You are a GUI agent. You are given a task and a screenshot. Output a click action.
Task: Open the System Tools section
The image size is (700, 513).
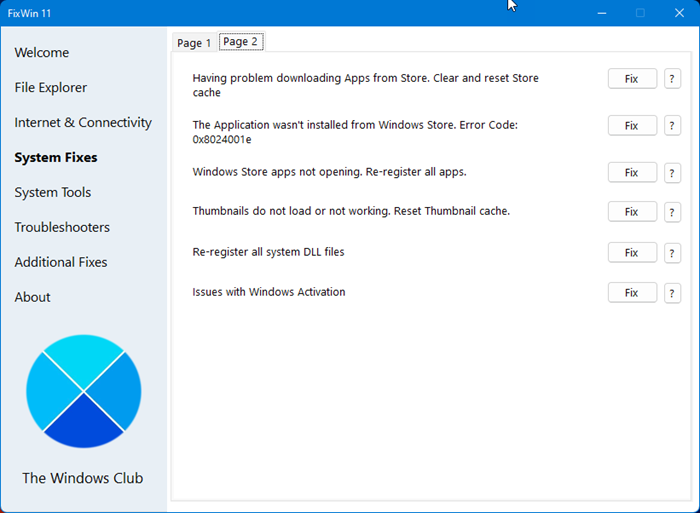point(53,192)
